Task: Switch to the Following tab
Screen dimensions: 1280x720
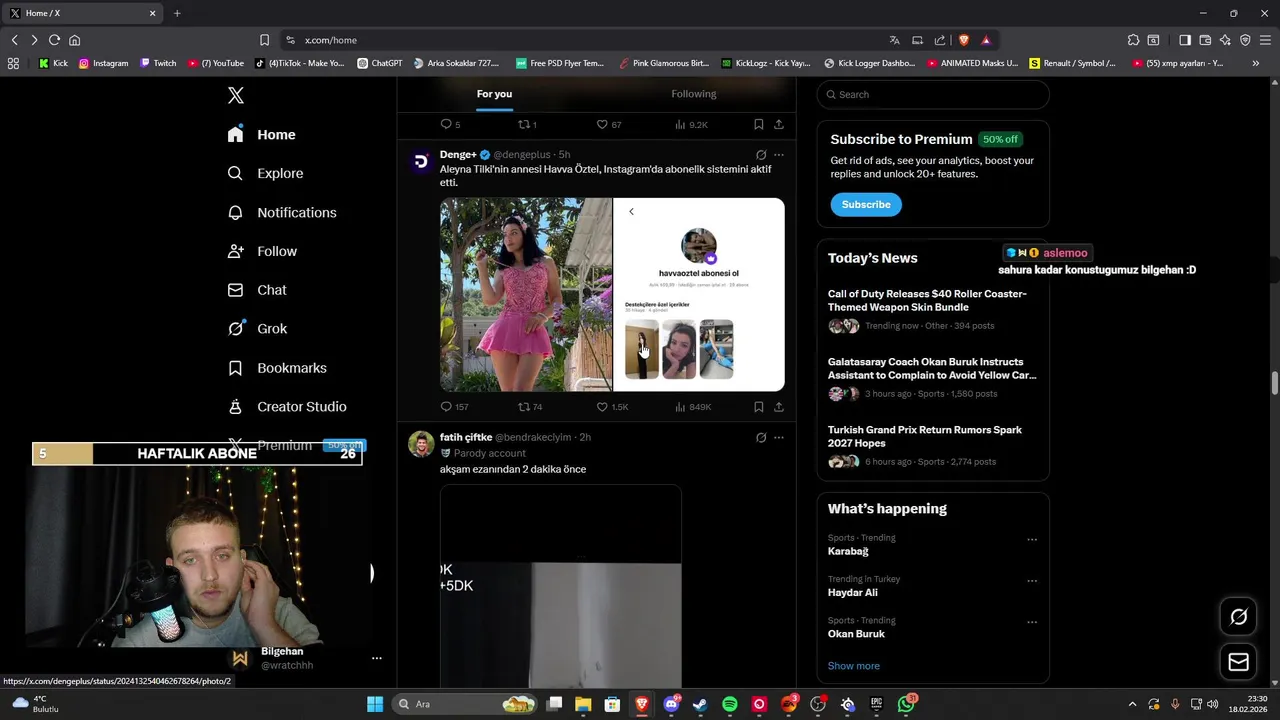Action: pos(694,94)
